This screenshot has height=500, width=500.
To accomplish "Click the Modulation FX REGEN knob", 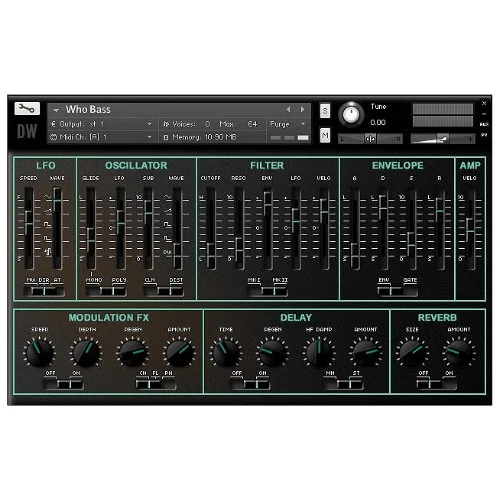I will pyautogui.click(x=133, y=352).
